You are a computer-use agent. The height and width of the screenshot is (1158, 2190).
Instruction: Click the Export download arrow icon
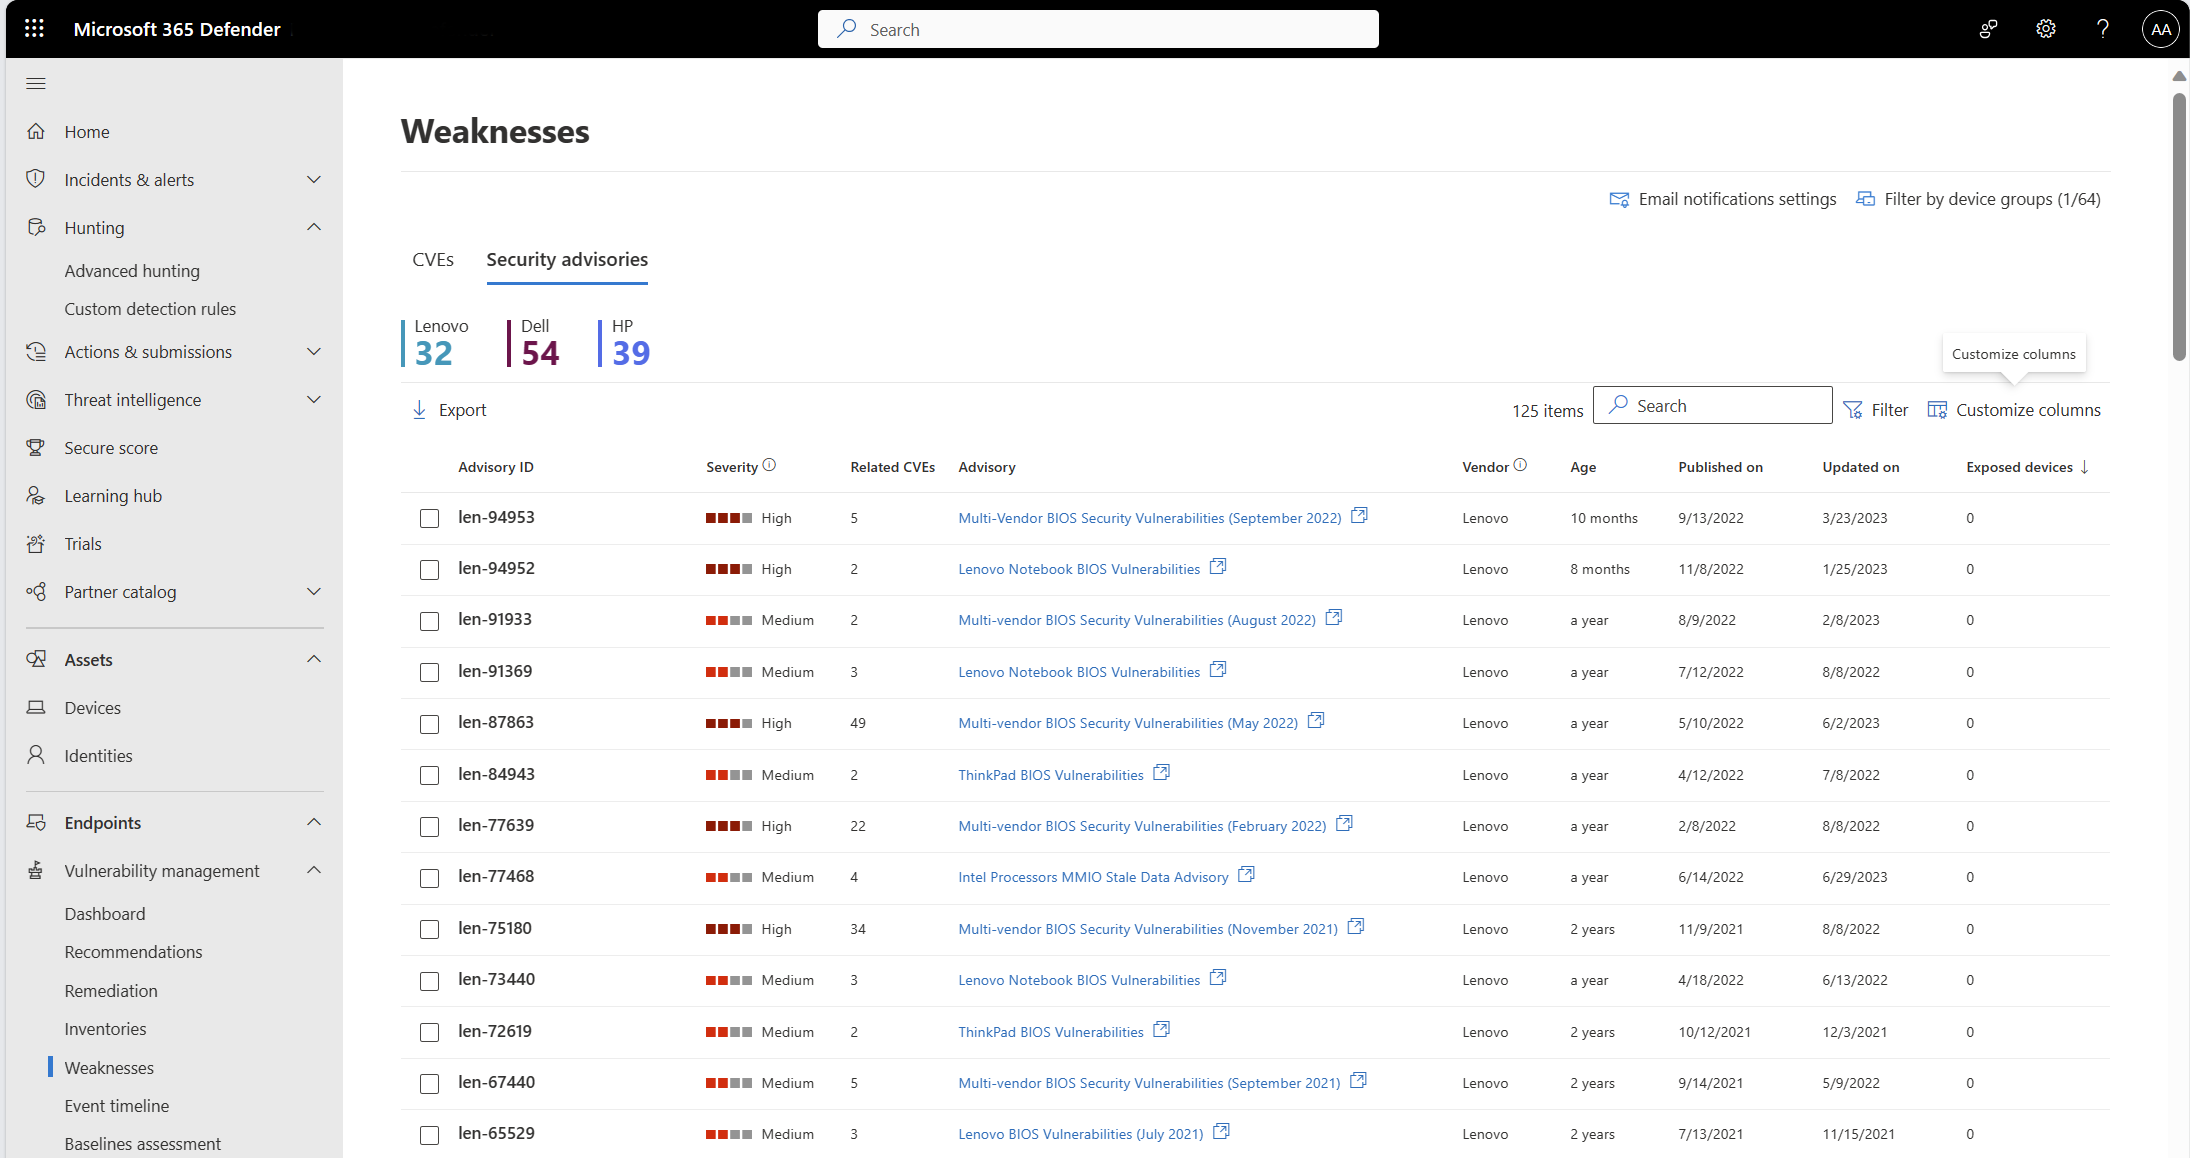(419, 410)
